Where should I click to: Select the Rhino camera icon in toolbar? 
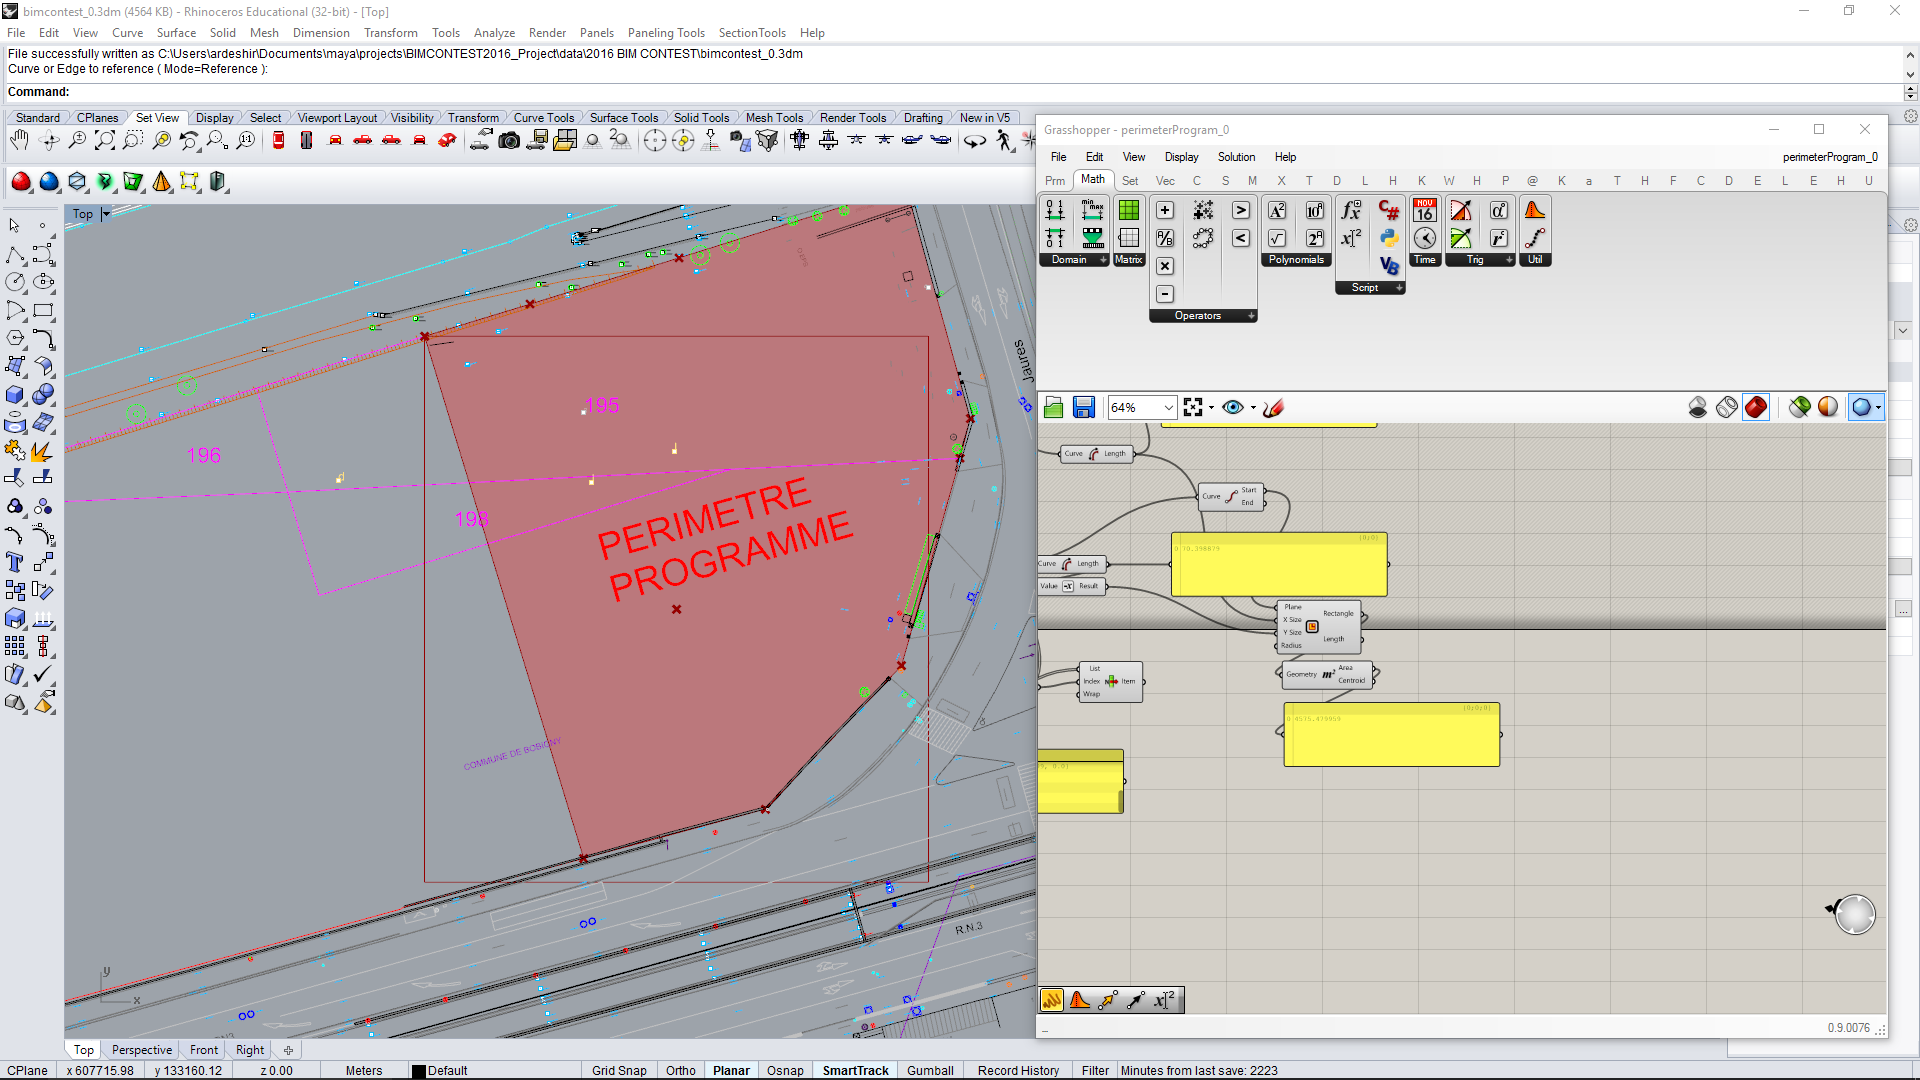pos(509,141)
